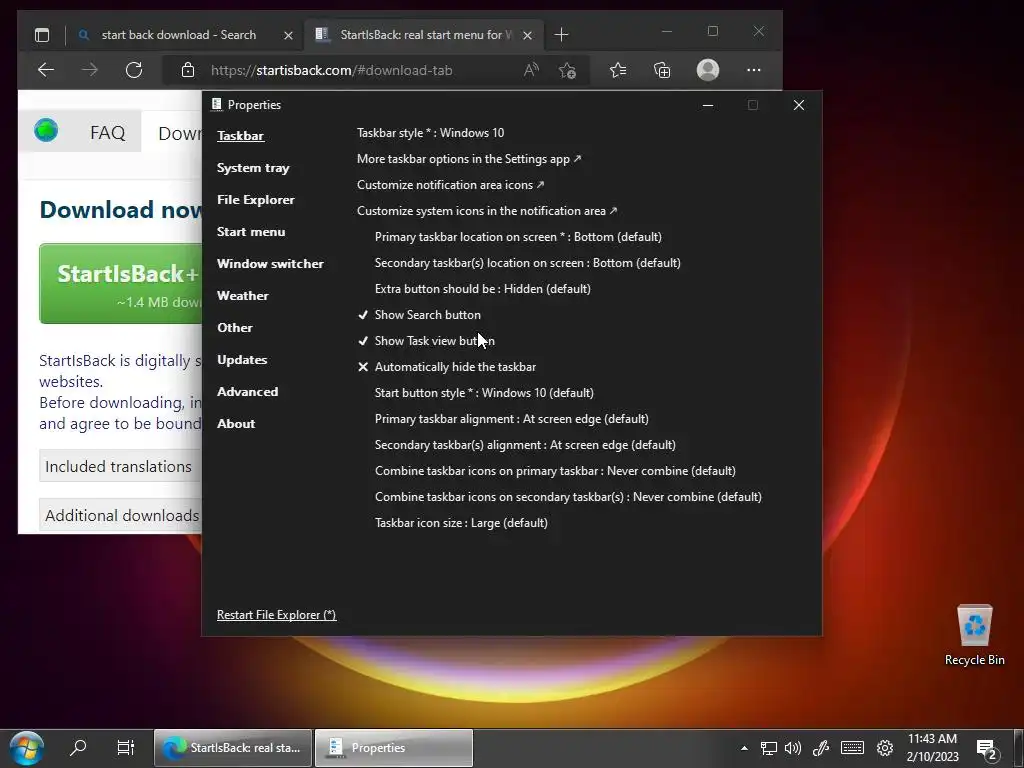The height and width of the screenshot is (768, 1024).
Task: Open Customize notification area icons link
Action: 451,185
